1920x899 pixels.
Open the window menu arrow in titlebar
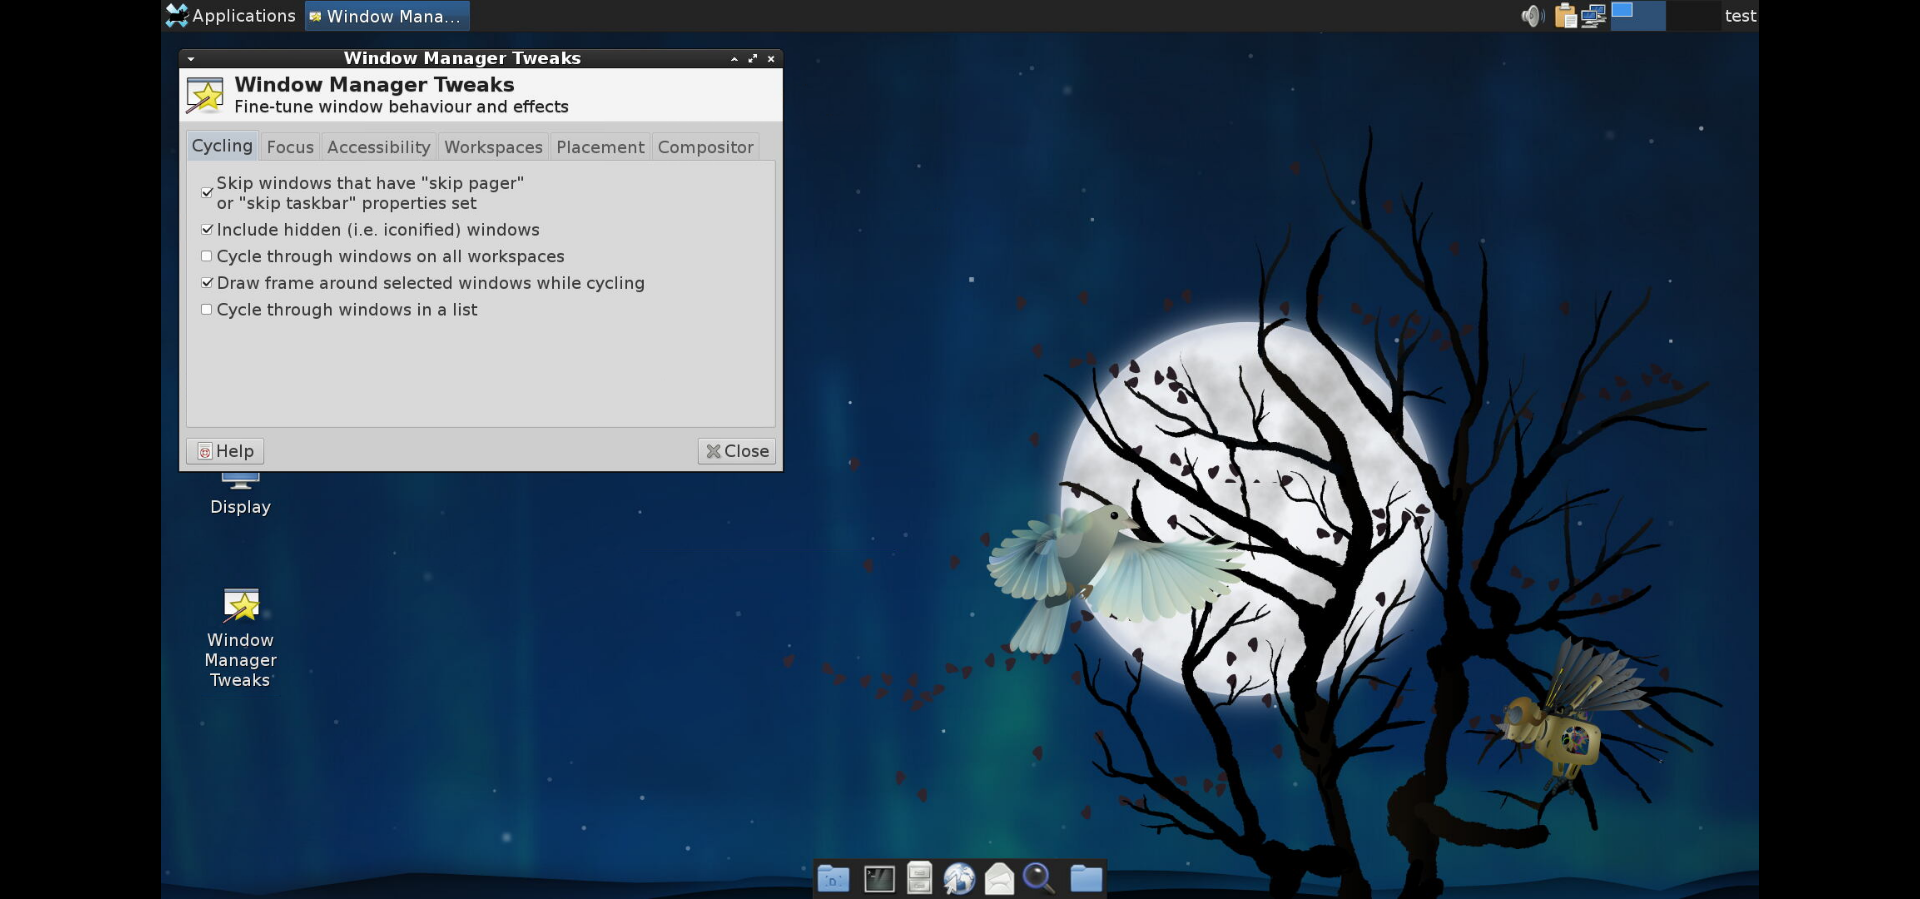point(191,59)
